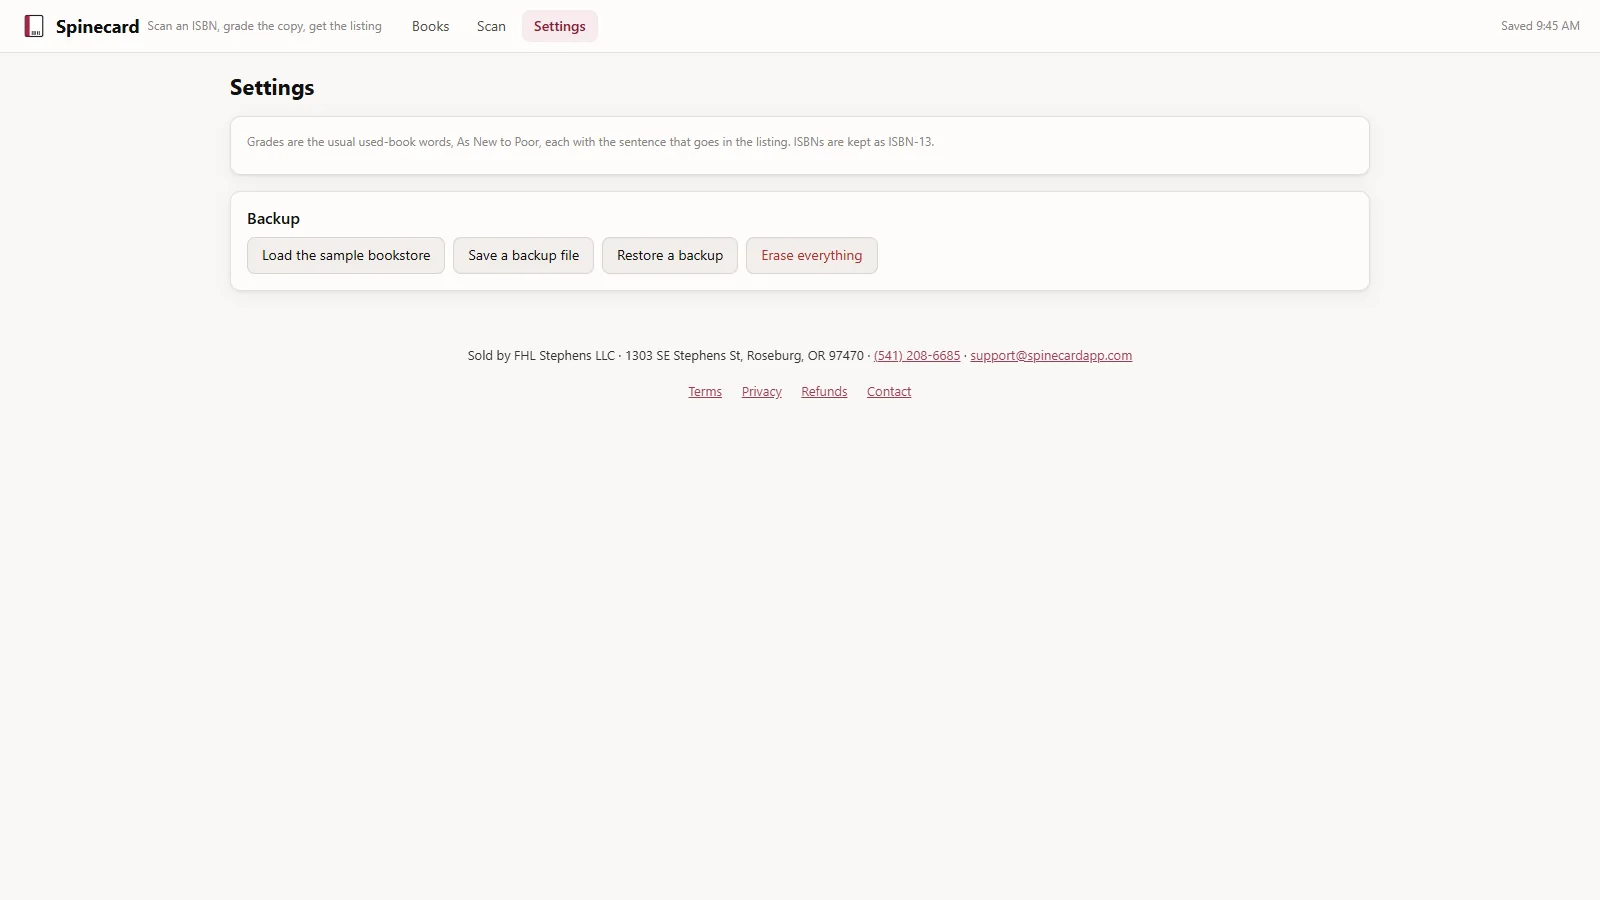This screenshot has width=1600, height=900.
Task: Restore a backup
Action: click(670, 255)
